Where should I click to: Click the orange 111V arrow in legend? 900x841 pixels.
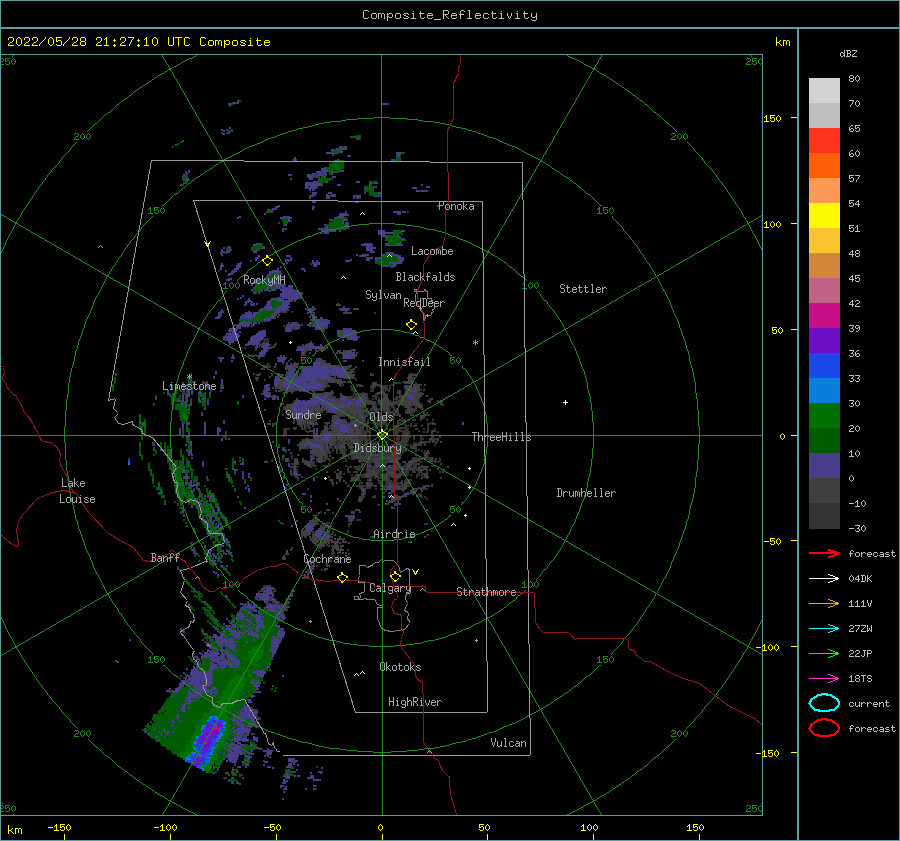point(824,603)
